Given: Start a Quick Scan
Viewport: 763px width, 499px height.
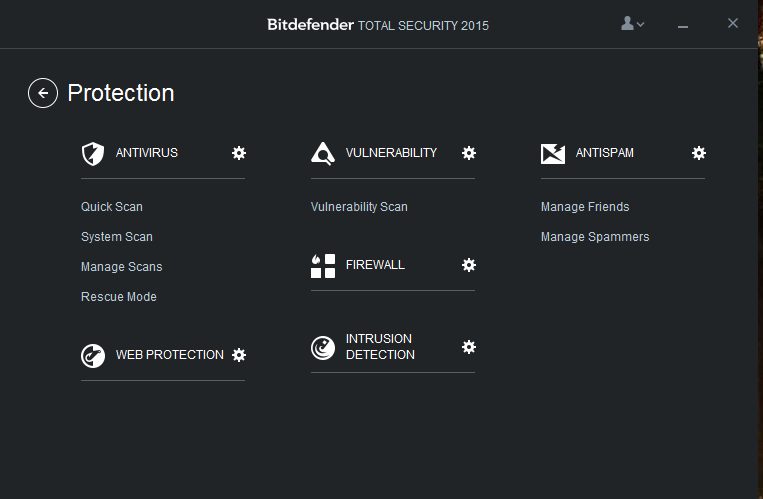Looking at the screenshot, I should 112,207.
